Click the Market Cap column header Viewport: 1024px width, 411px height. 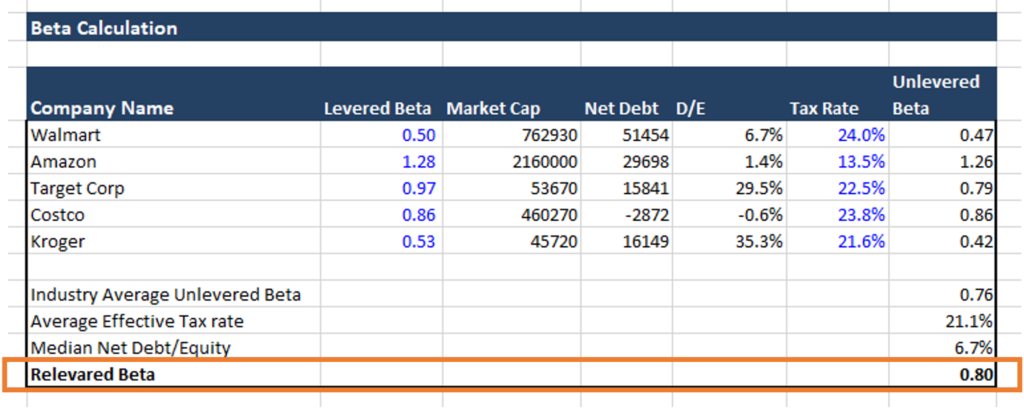click(x=493, y=109)
